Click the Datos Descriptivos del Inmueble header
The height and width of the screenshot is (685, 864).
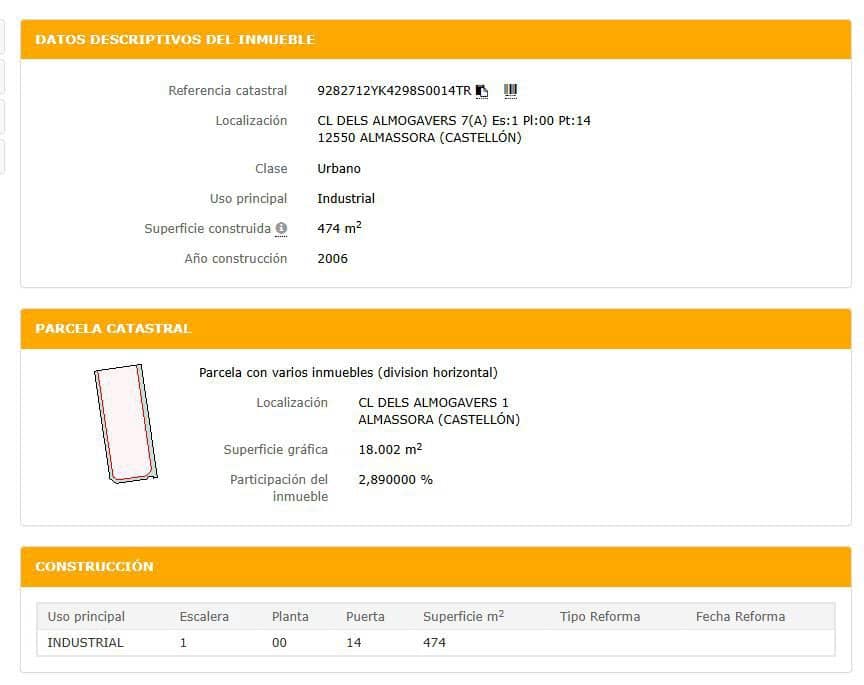[175, 40]
